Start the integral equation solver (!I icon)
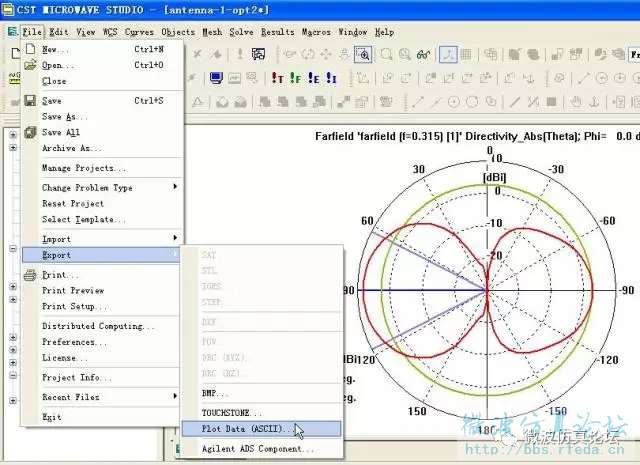The height and width of the screenshot is (465, 640). pos(331,78)
